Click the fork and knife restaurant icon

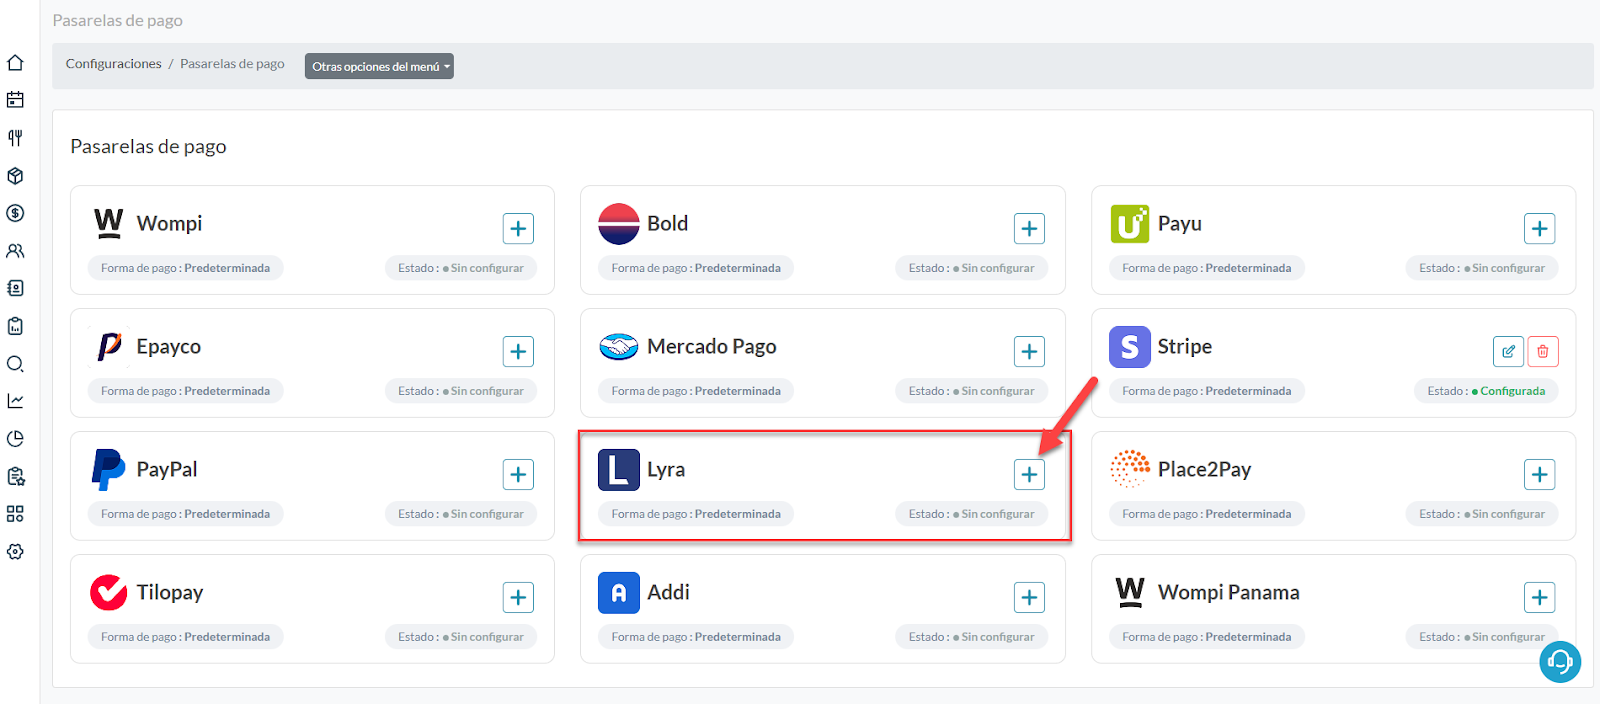click(x=15, y=138)
